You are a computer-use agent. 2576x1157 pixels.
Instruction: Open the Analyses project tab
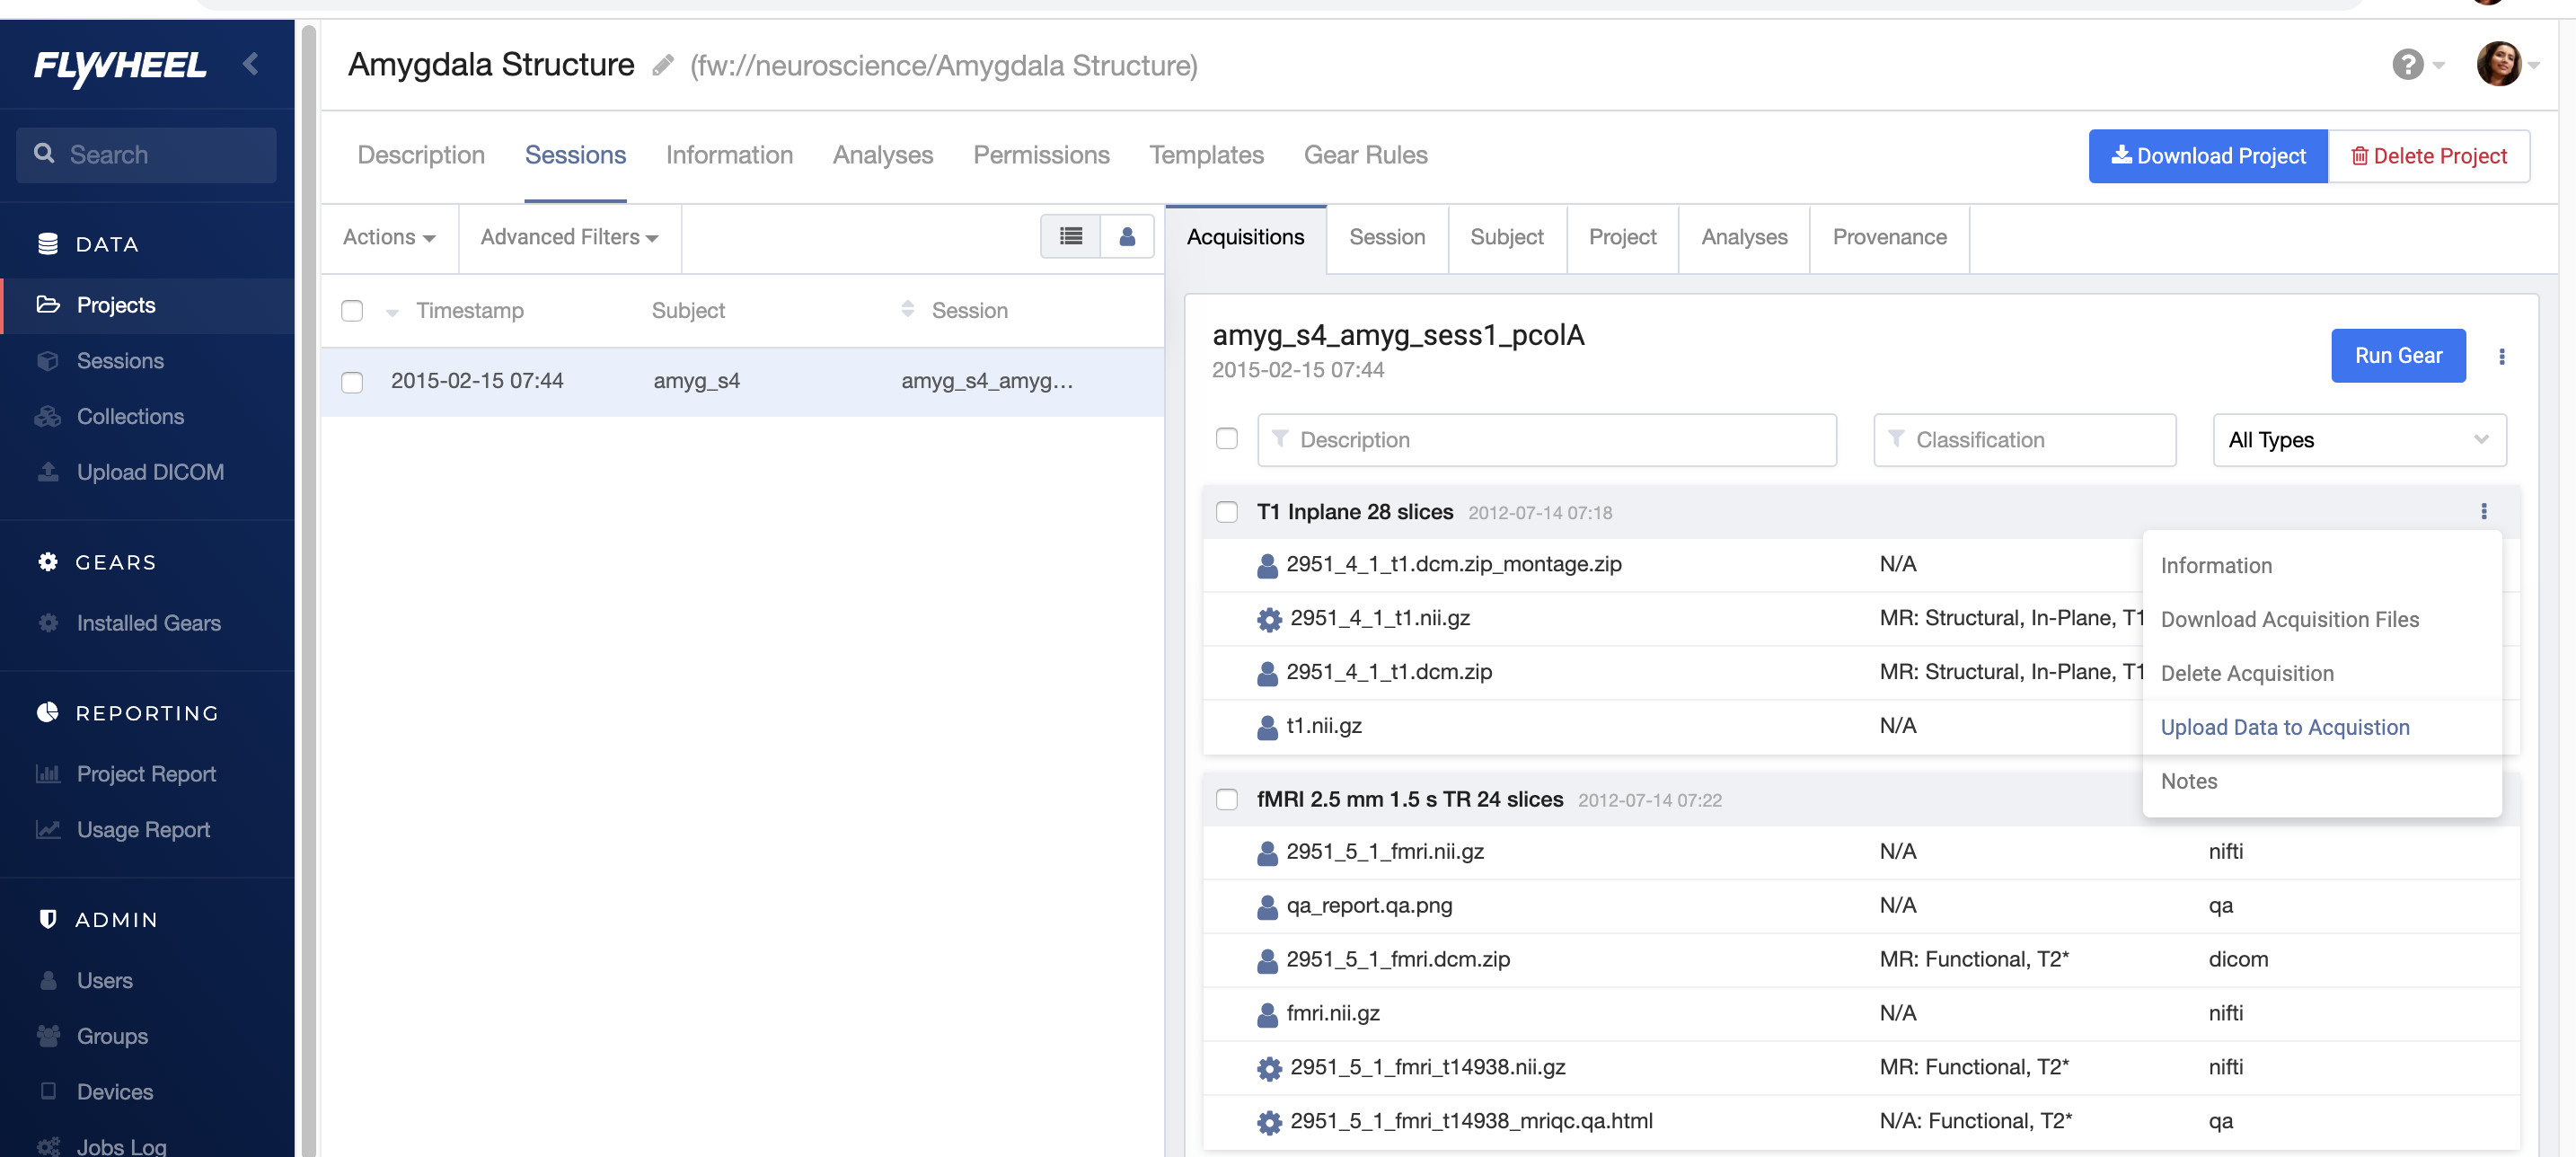[x=882, y=155]
